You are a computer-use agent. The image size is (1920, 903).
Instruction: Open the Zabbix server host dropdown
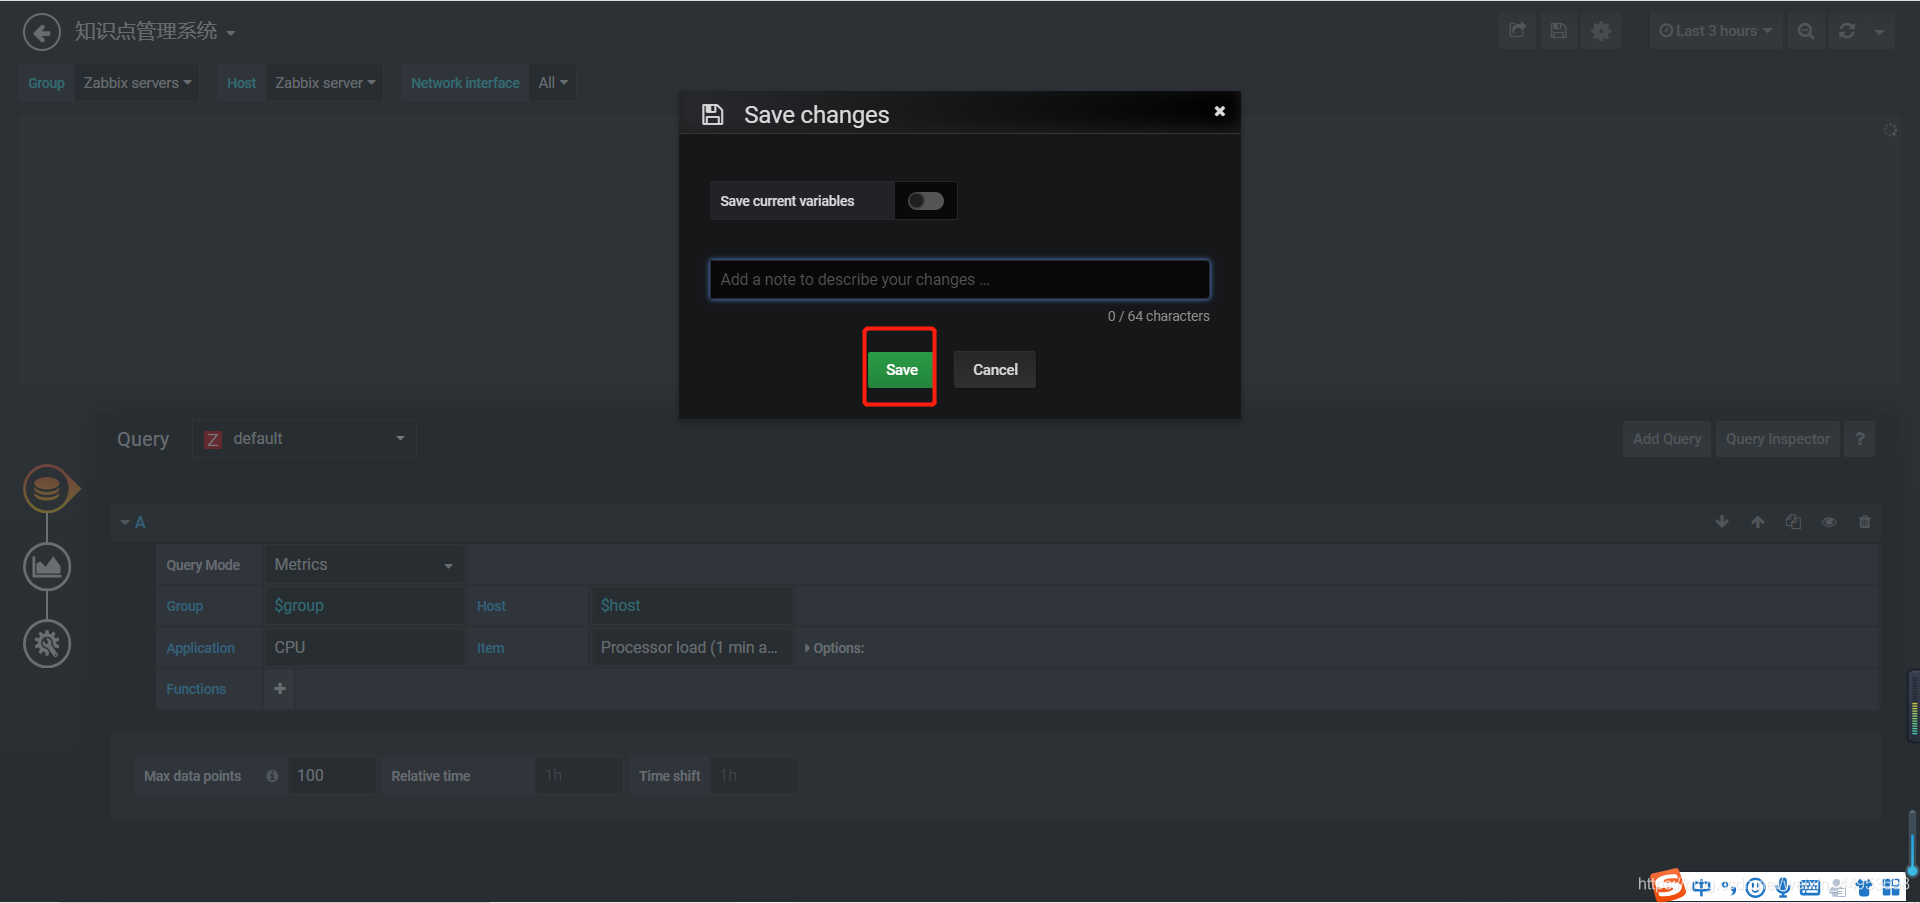[325, 83]
